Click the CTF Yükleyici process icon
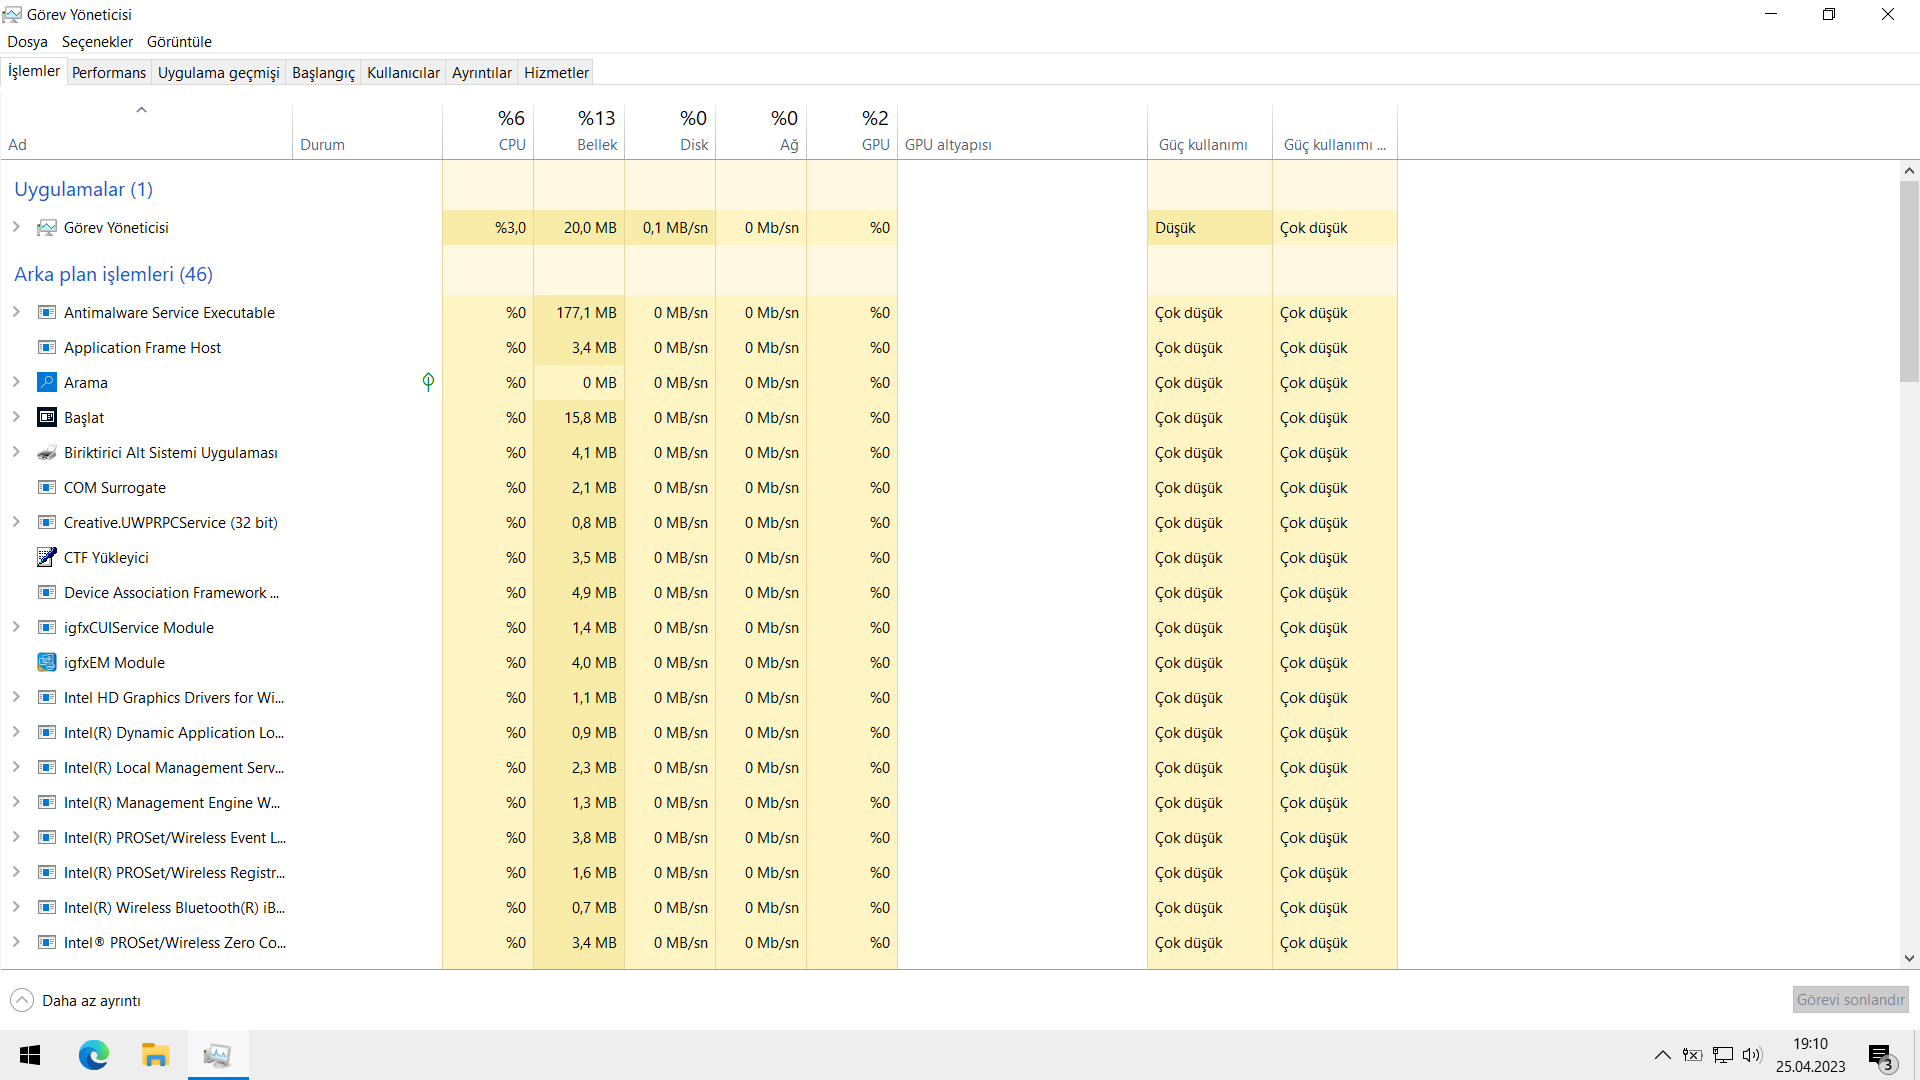The width and height of the screenshot is (1920, 1080). tap(47, 557)
